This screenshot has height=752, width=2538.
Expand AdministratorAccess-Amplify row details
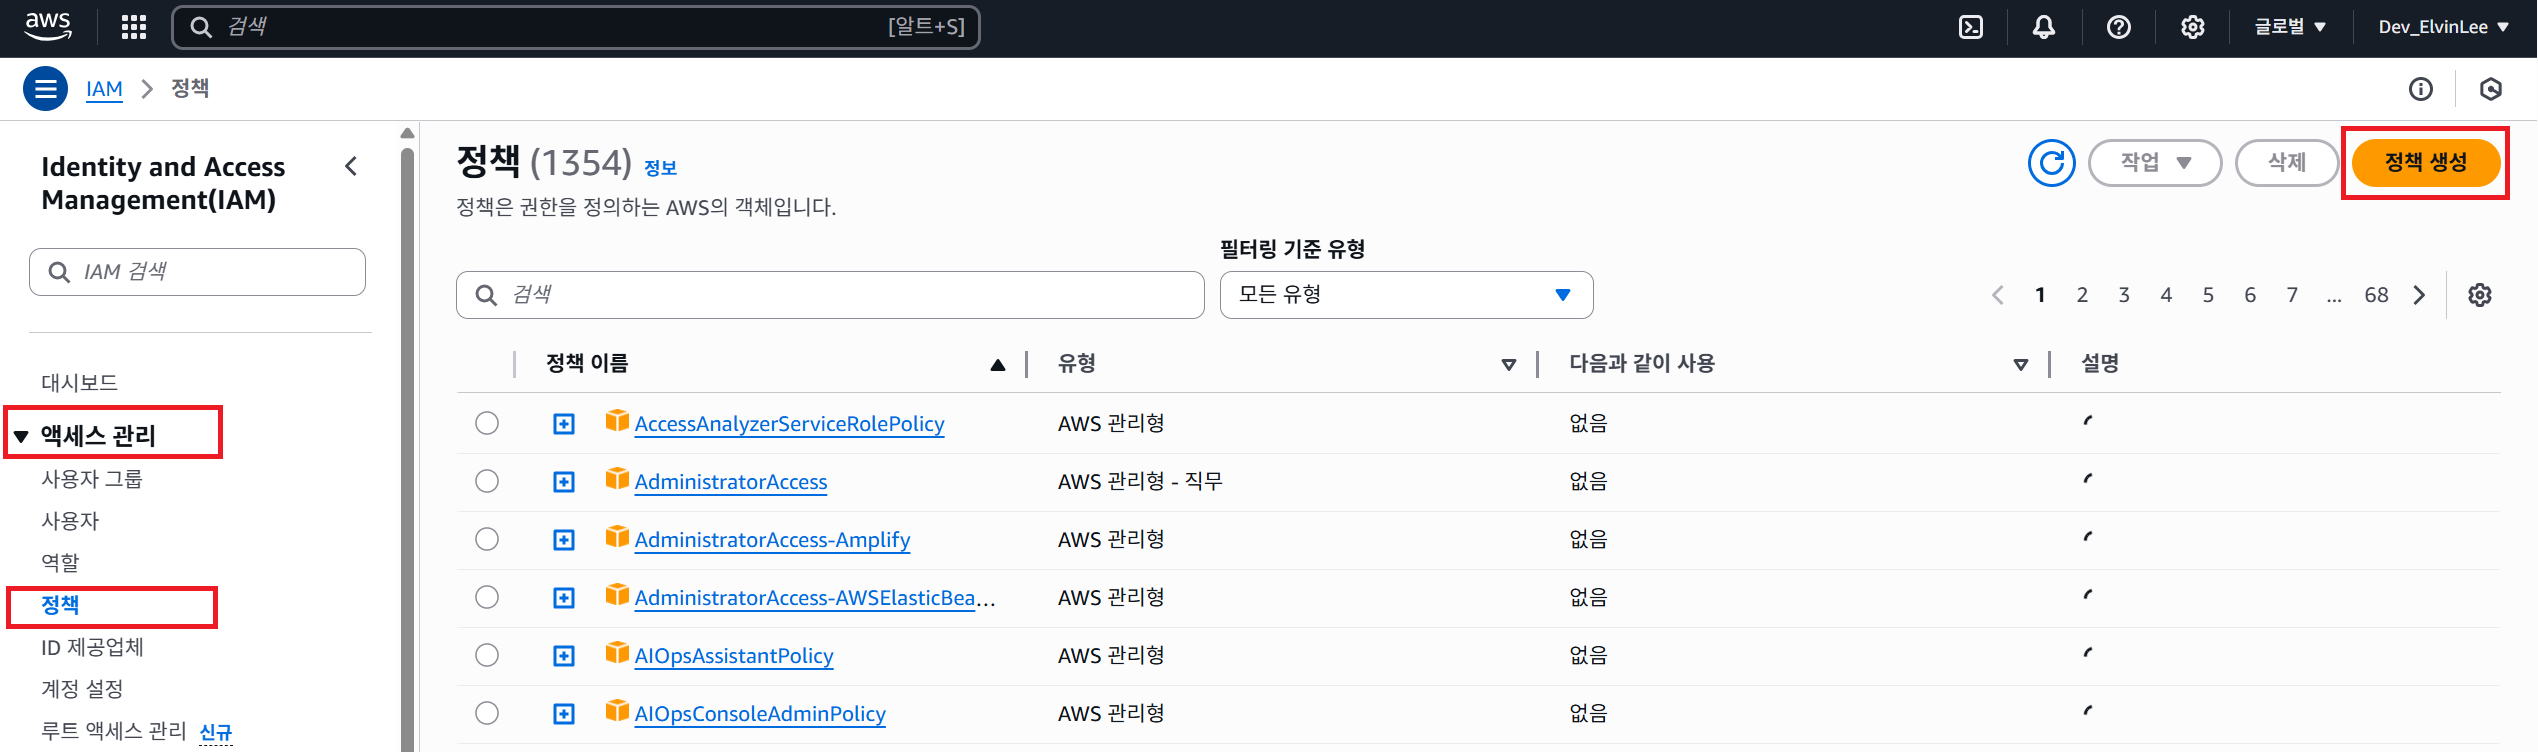[564, 540]
